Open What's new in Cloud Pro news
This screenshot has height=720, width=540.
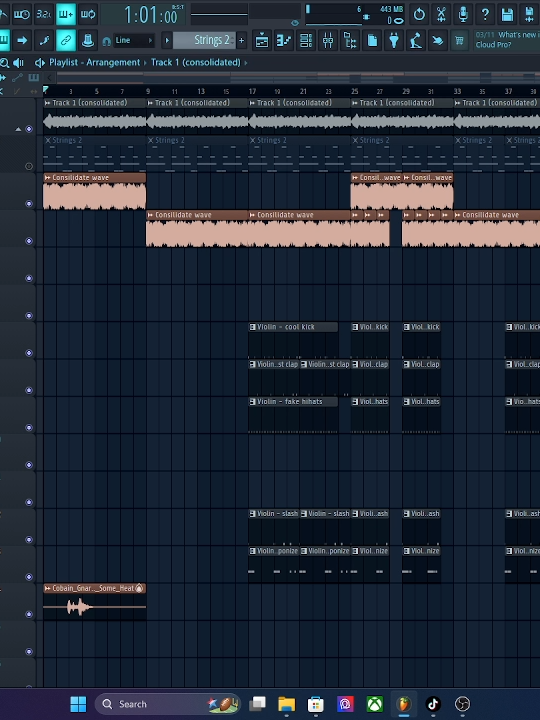507,40
